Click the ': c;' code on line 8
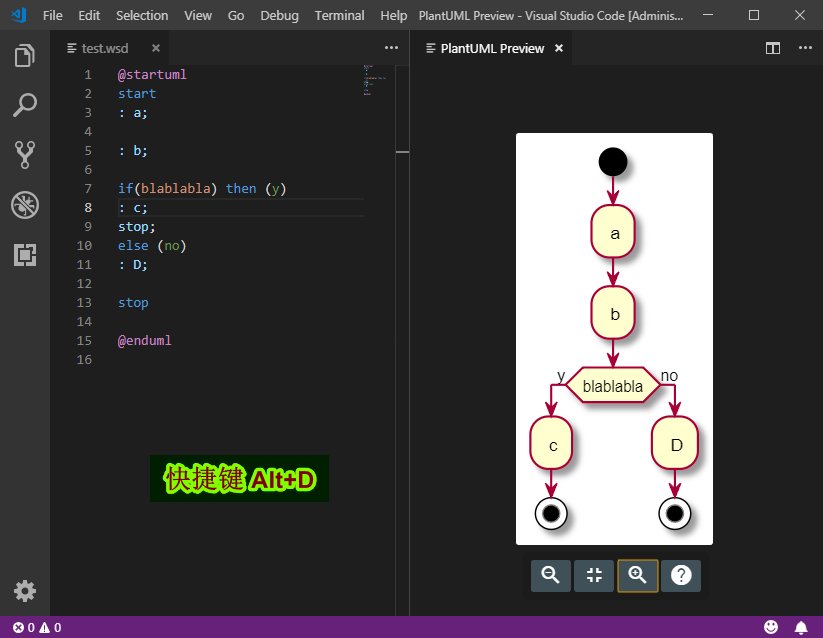This screenshot has height=638, width=823. click(133, 208)
